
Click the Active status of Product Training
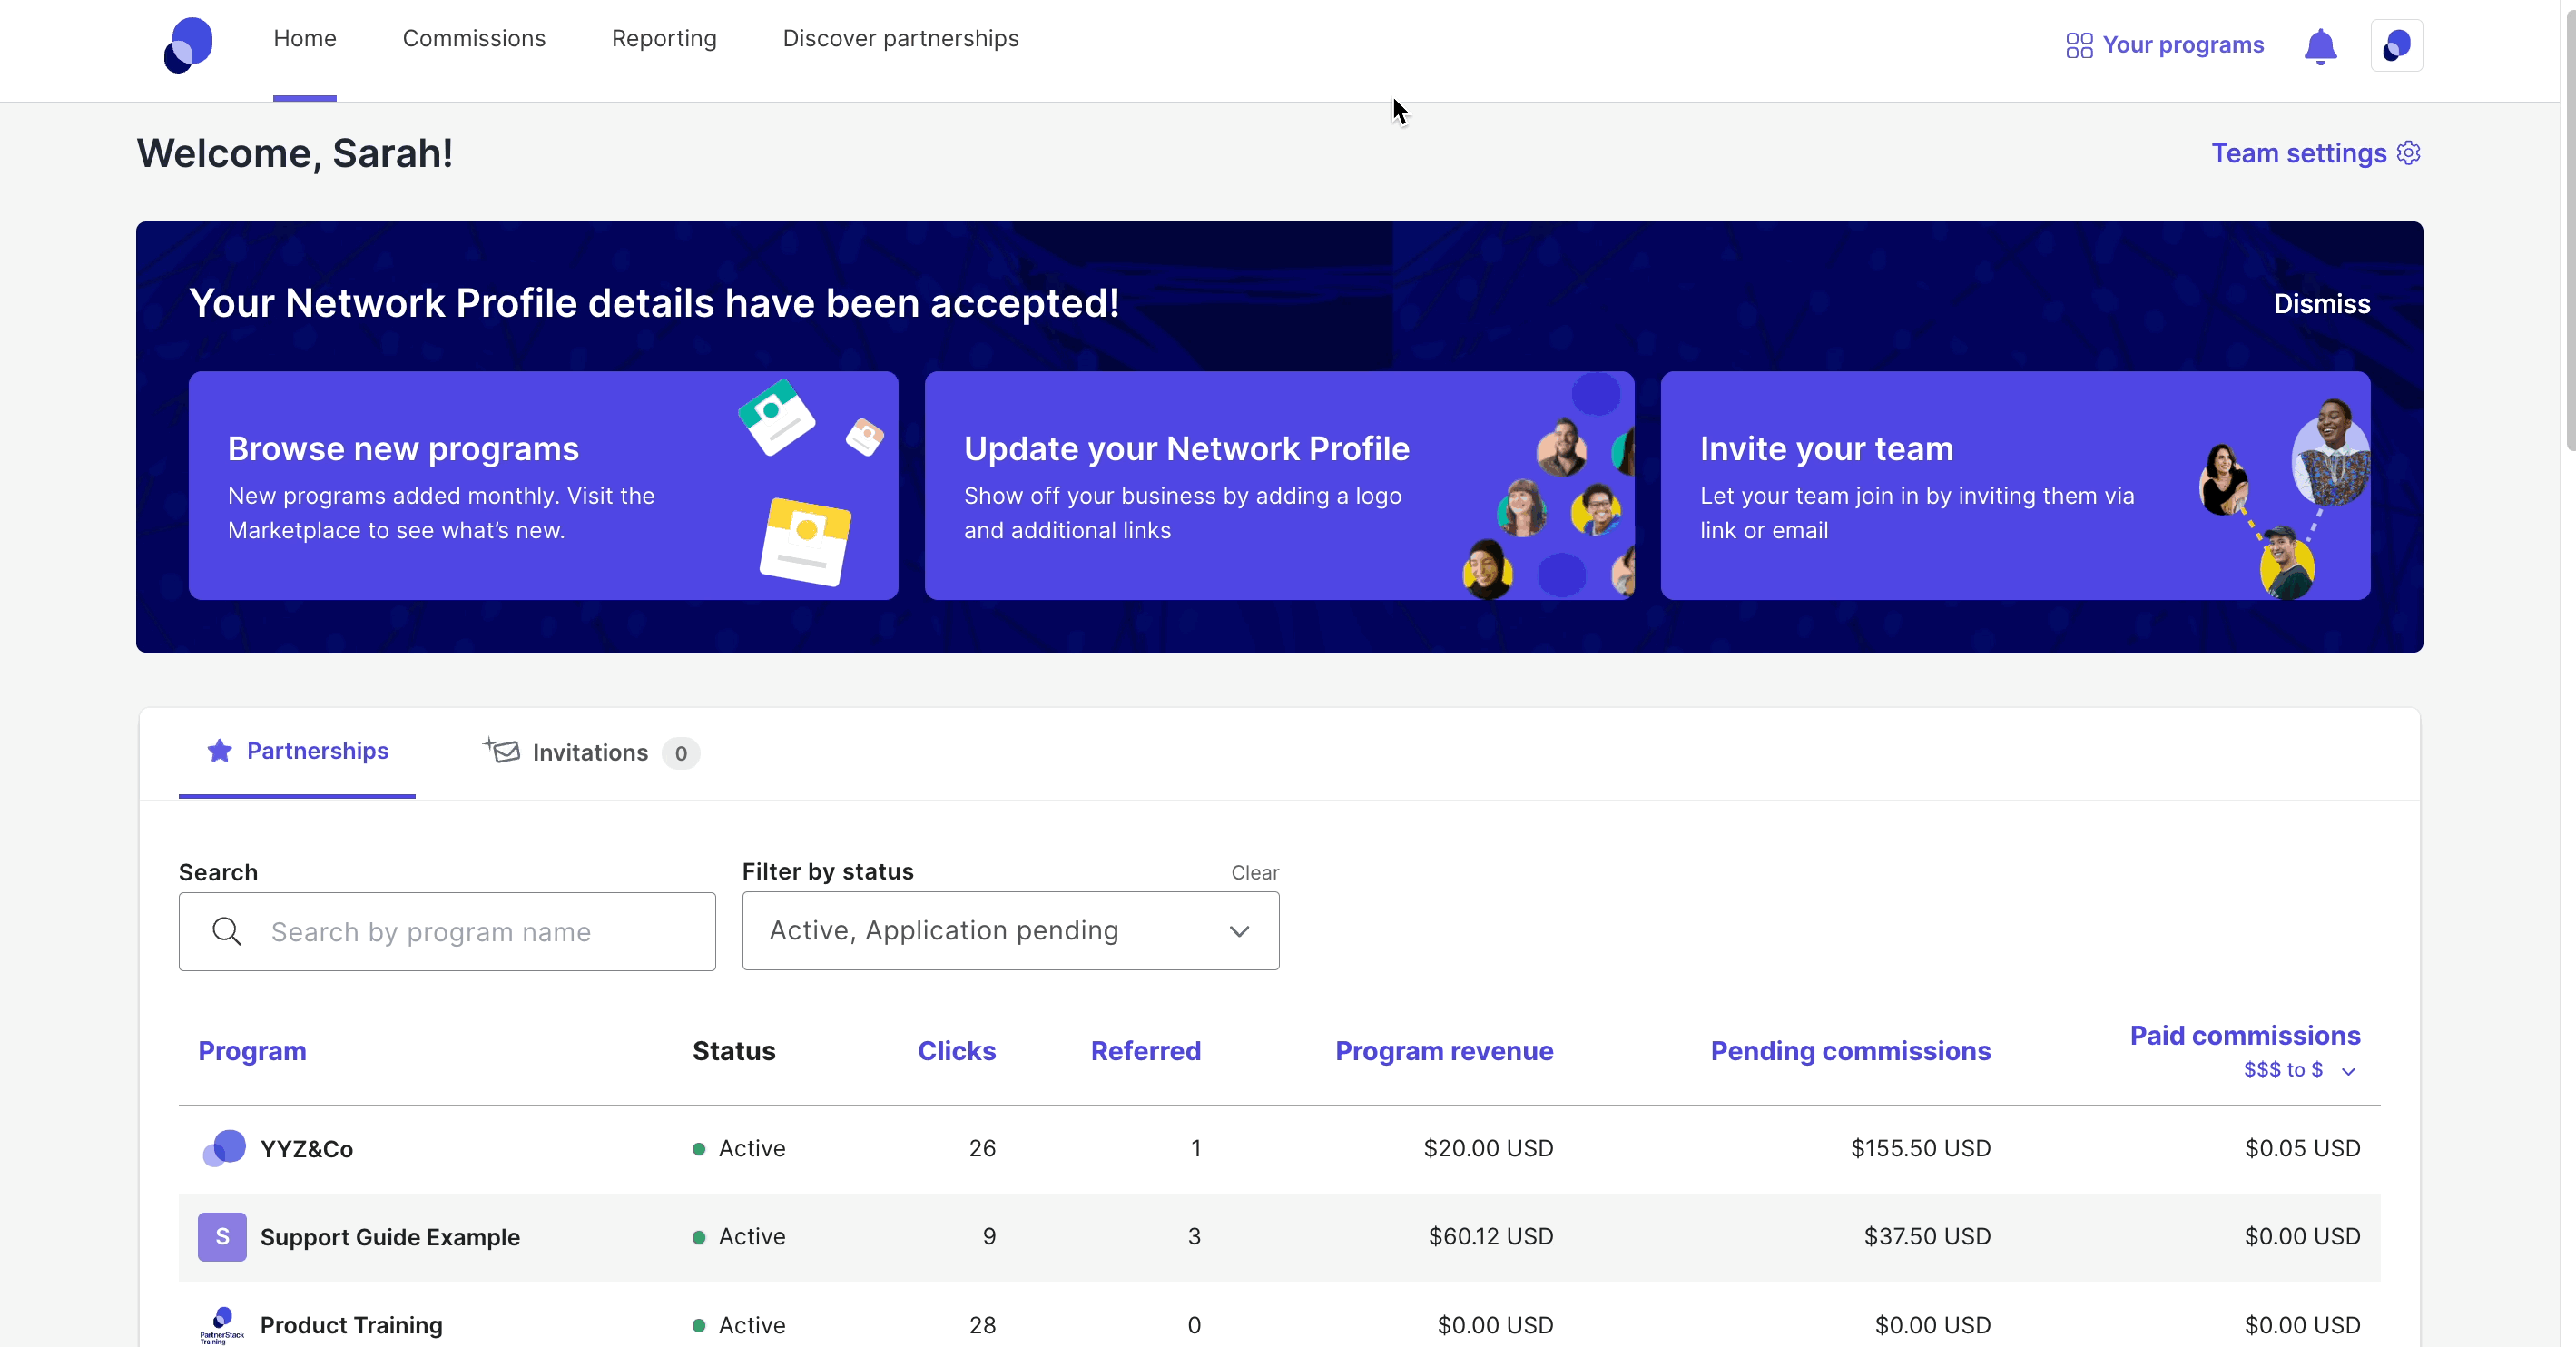(x=739, y=1325)
